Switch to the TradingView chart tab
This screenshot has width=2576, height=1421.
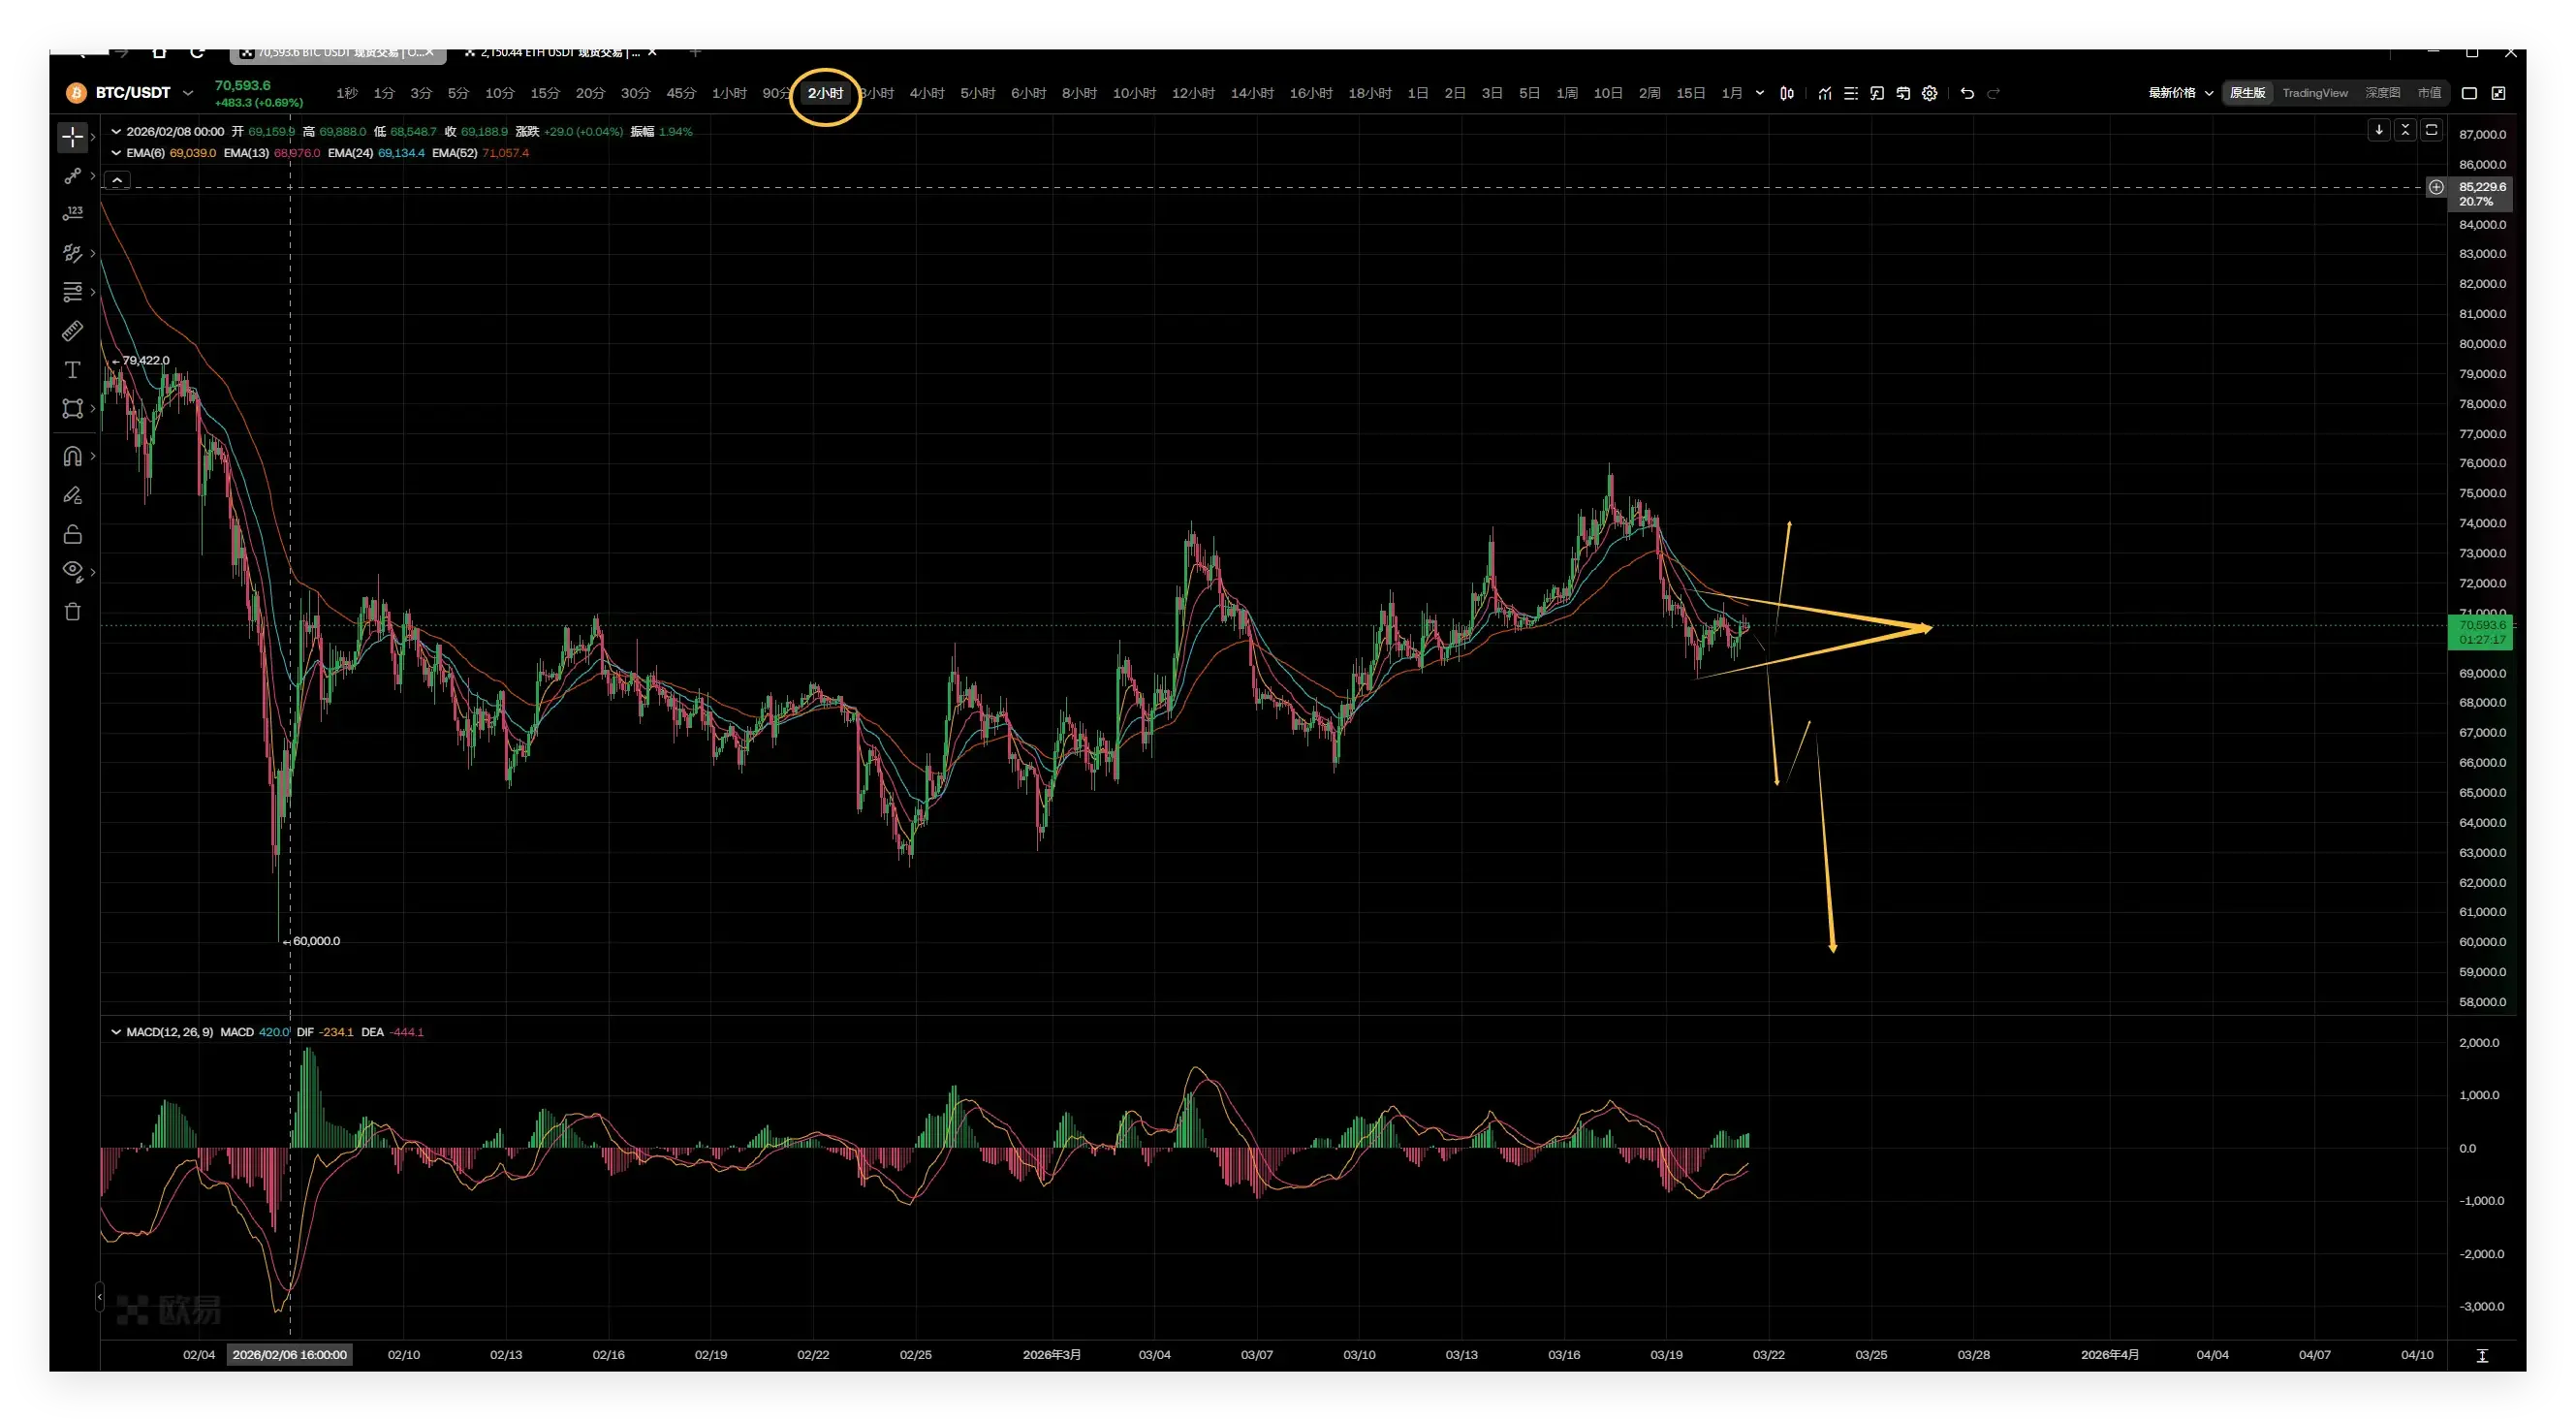click(x=2314, y=93)
